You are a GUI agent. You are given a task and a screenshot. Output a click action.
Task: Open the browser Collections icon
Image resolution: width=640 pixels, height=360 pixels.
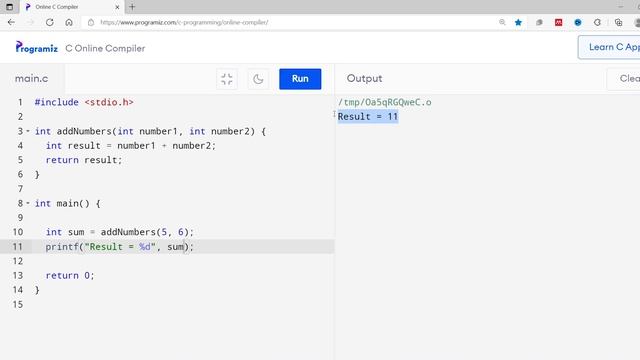click(618, 22)
